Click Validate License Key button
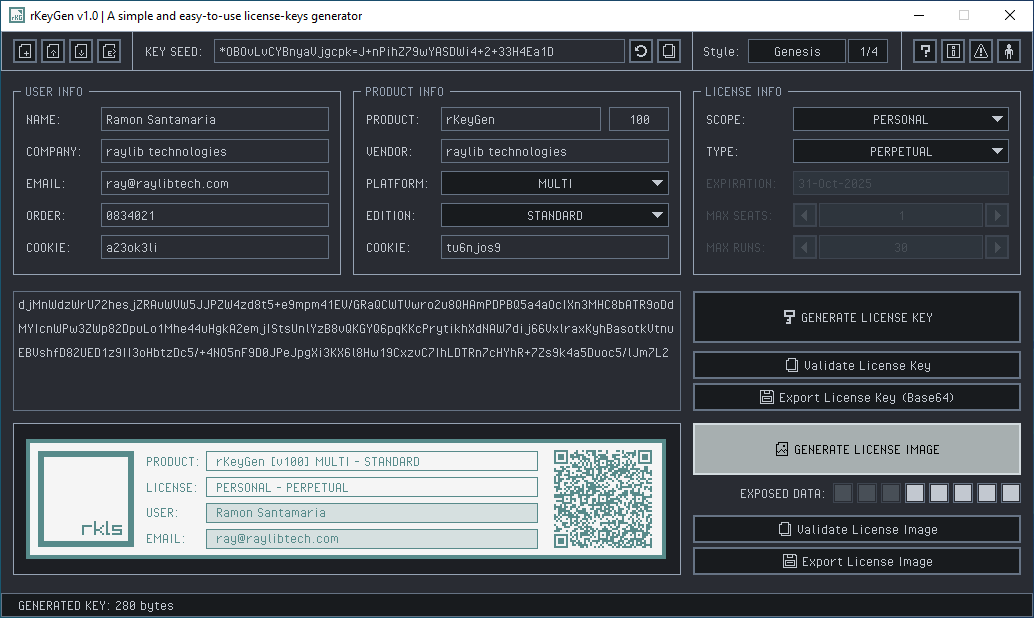The width and height of the screenshot is (1034, 618). [857, 365]
